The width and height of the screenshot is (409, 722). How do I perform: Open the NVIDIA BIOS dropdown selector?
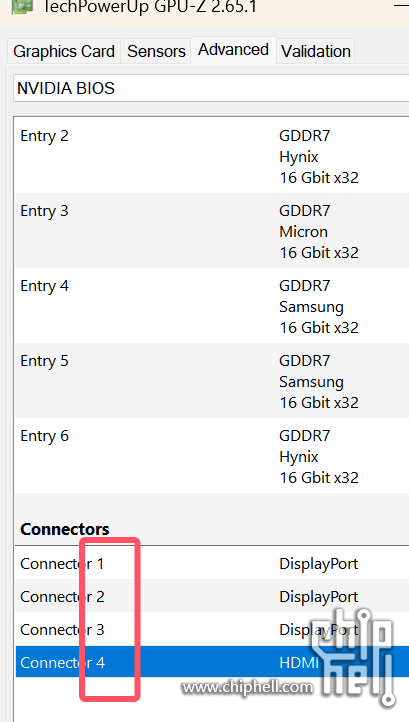(211, 88)
